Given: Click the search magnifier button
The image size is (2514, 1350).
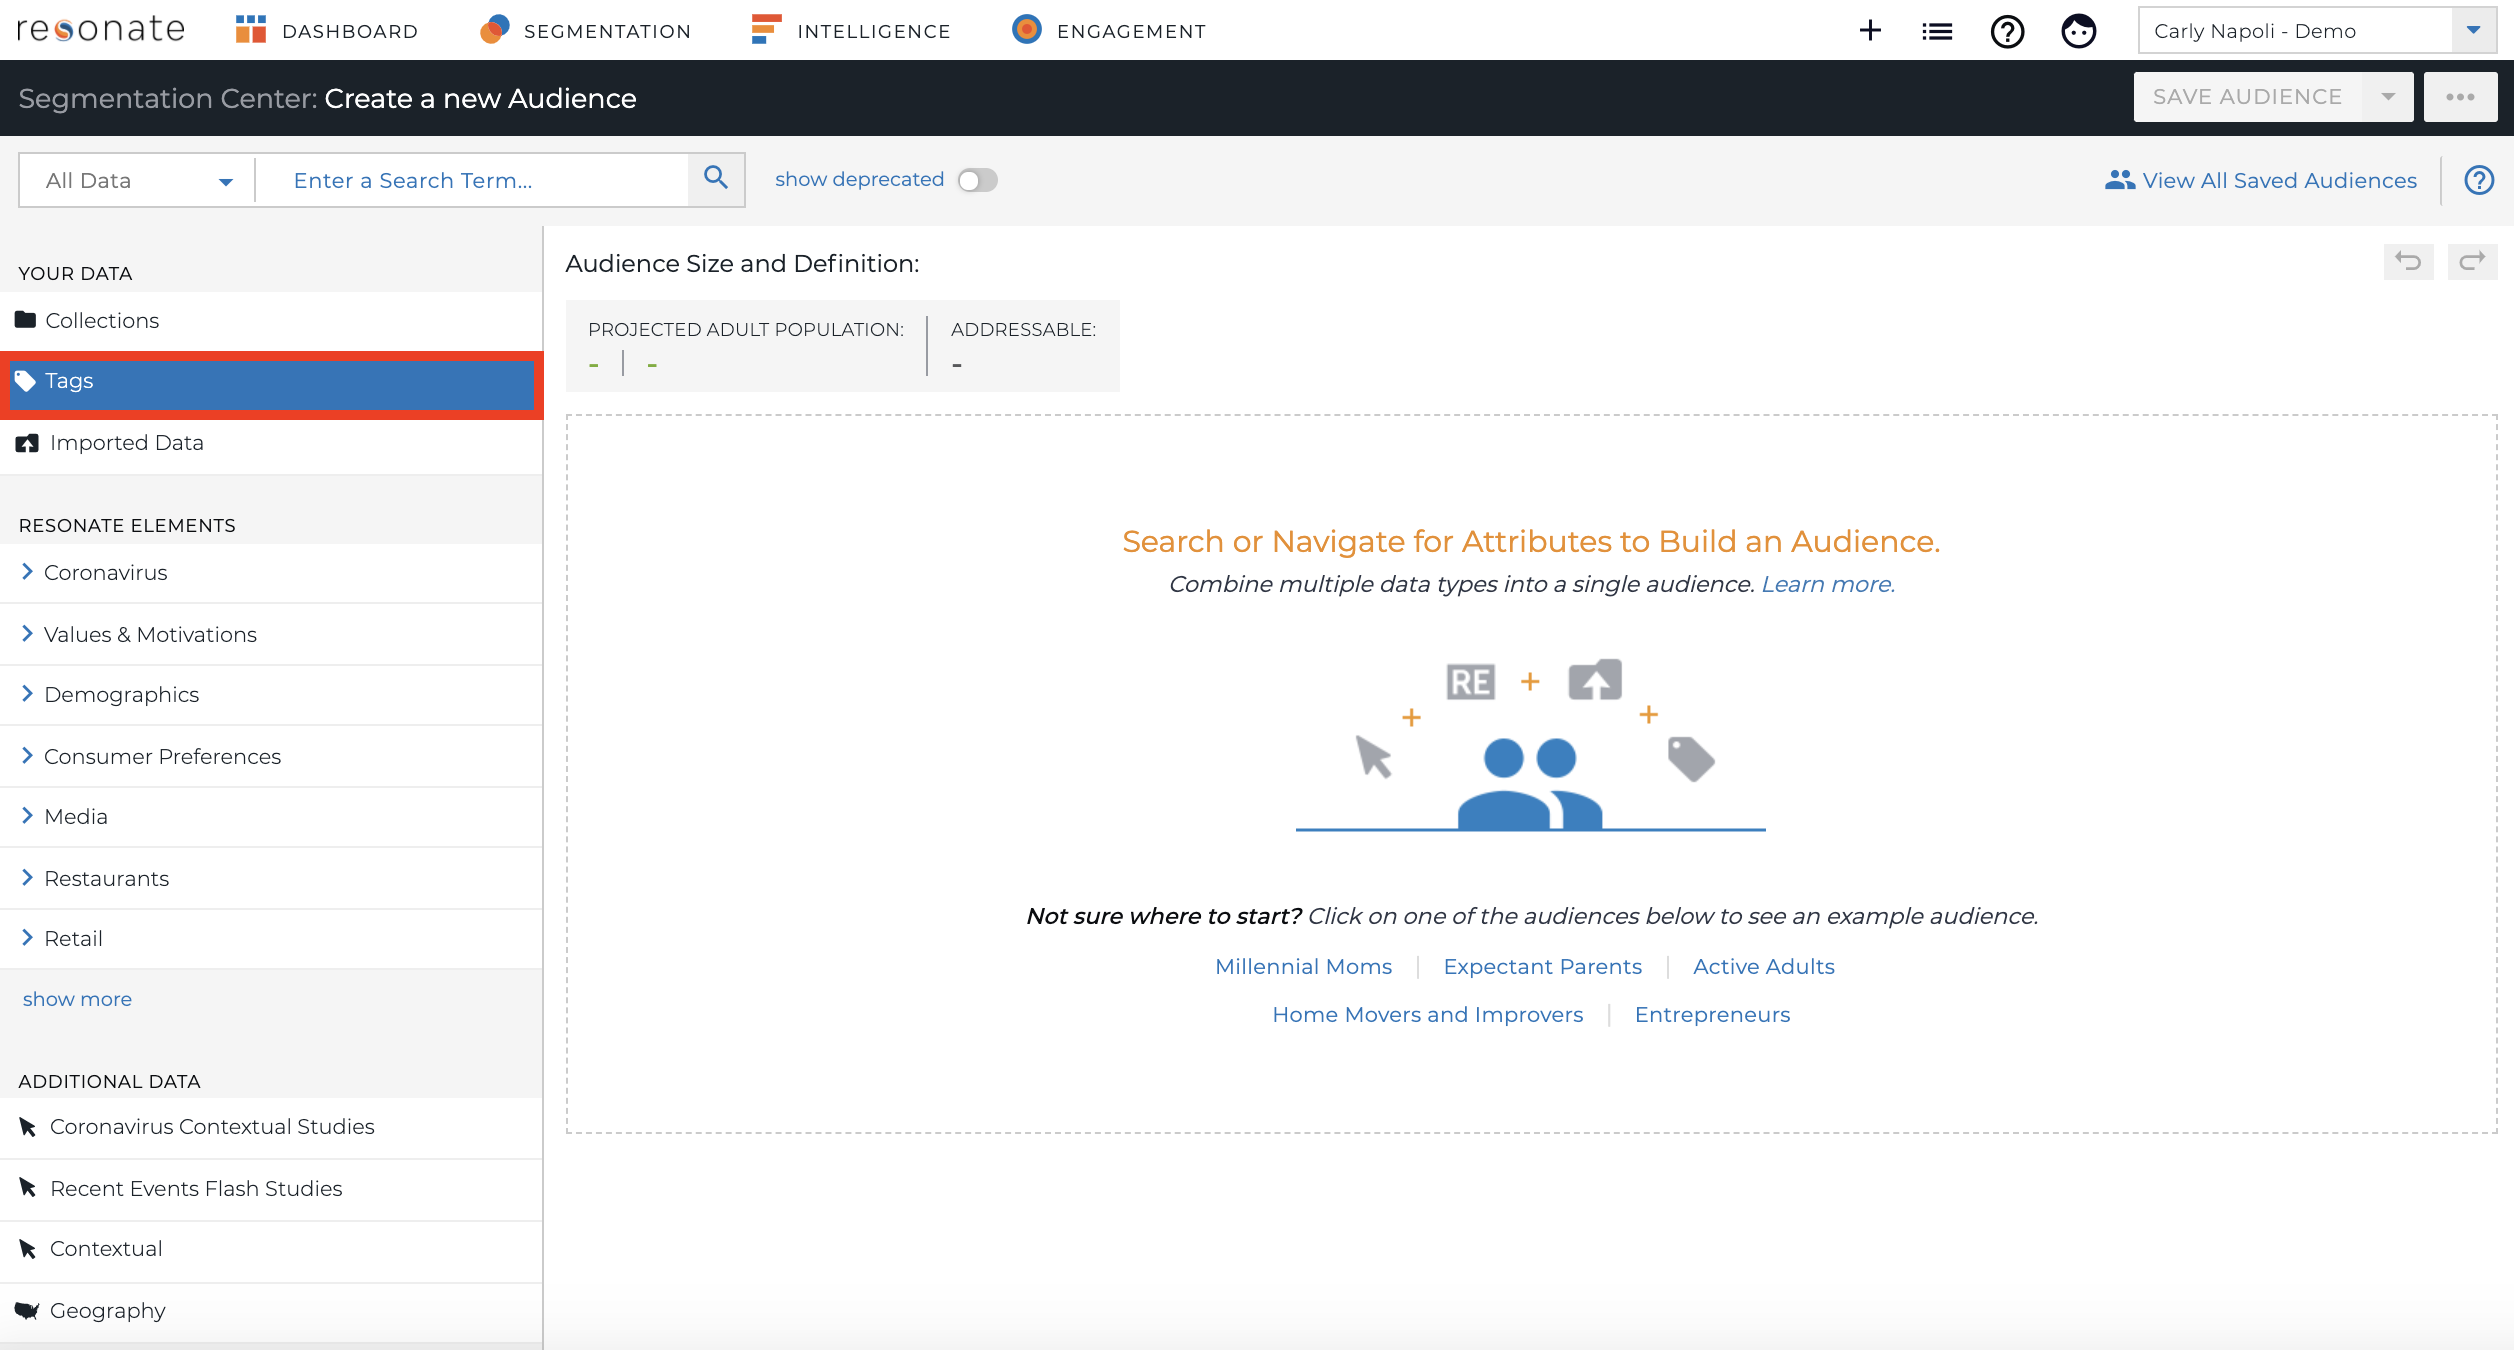Looking at the screenshot, I should pyautogui.click(x=716, y=179).
